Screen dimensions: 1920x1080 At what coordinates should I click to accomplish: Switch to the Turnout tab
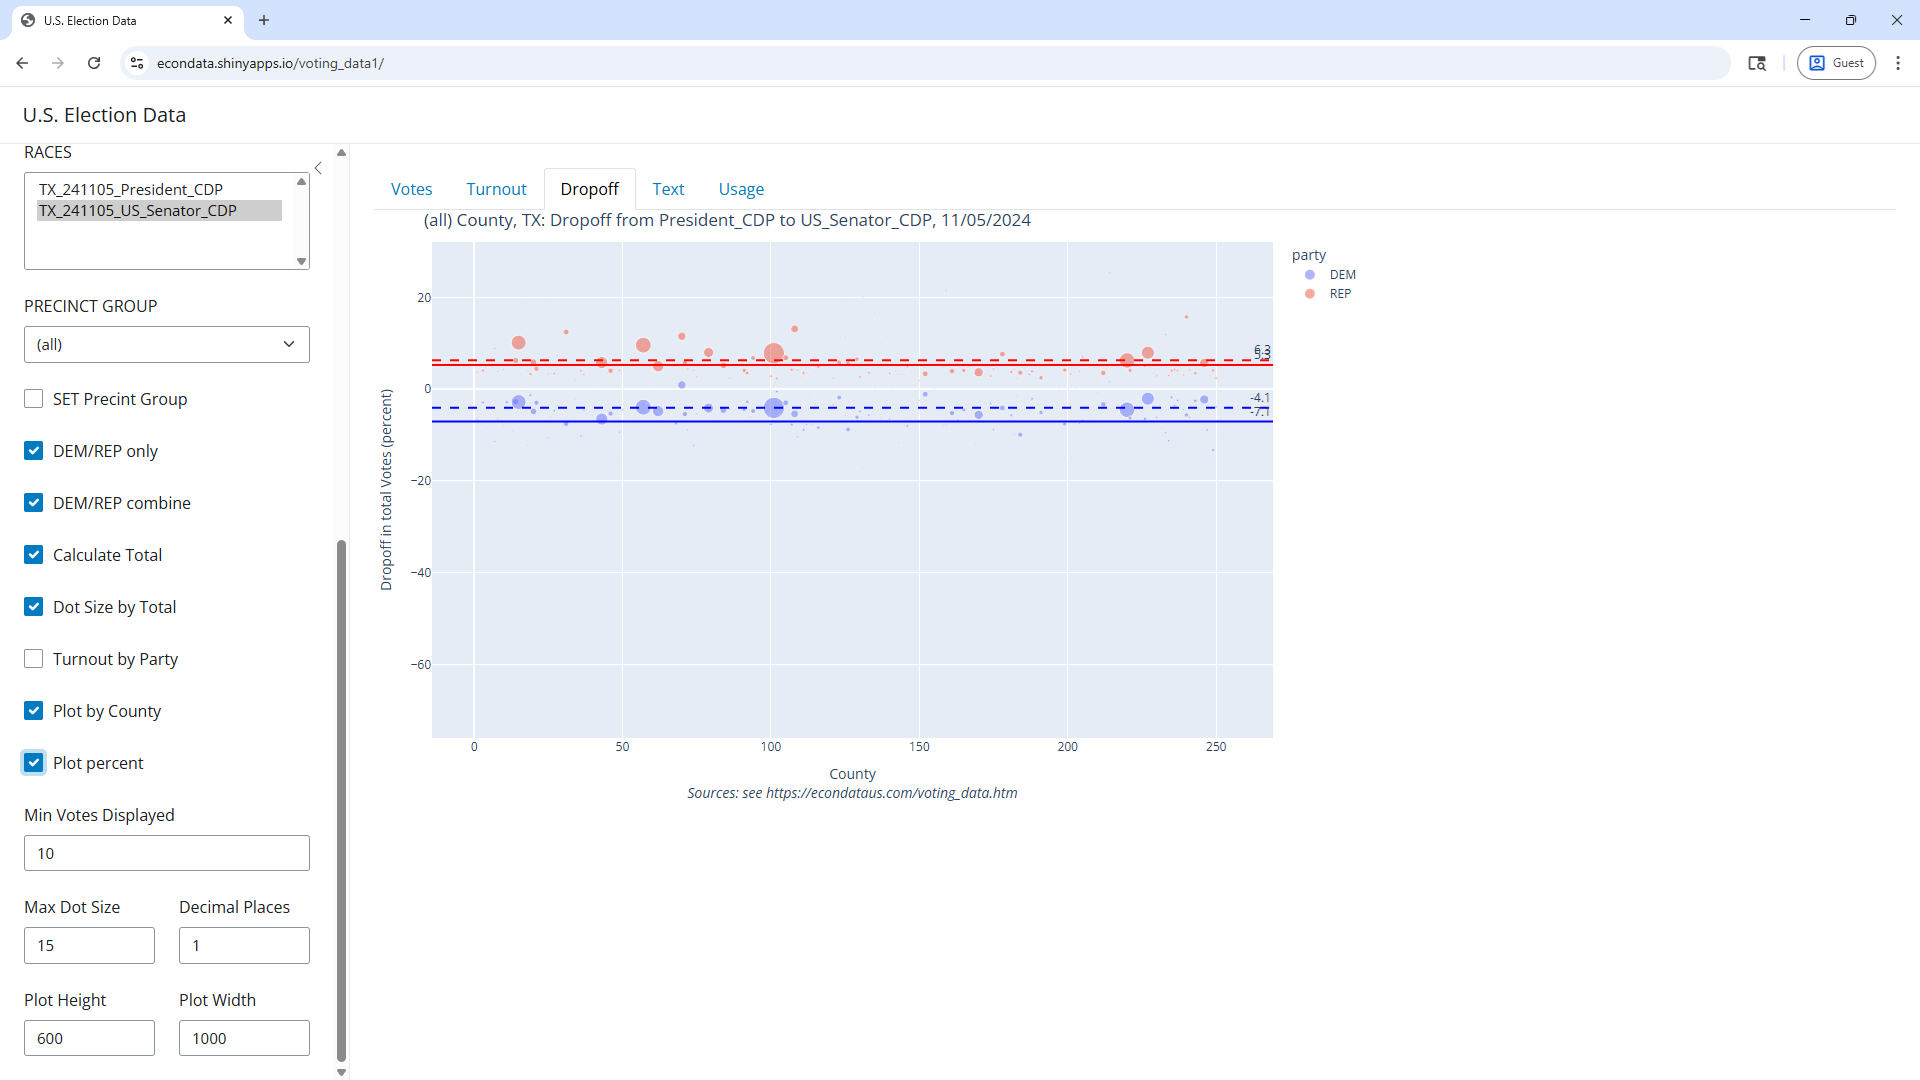point(496,189)
